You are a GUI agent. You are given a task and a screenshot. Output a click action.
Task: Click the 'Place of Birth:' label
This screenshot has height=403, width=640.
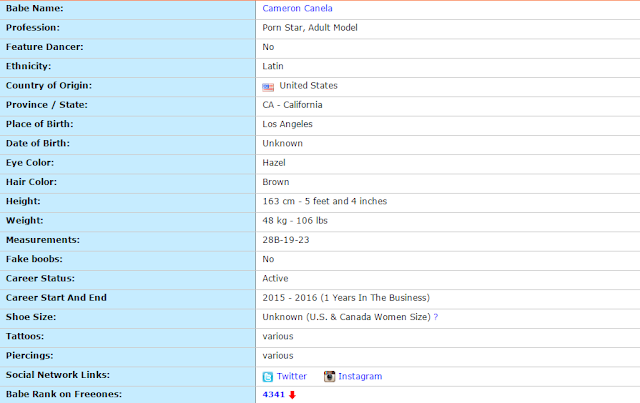[x=40, y=124]
